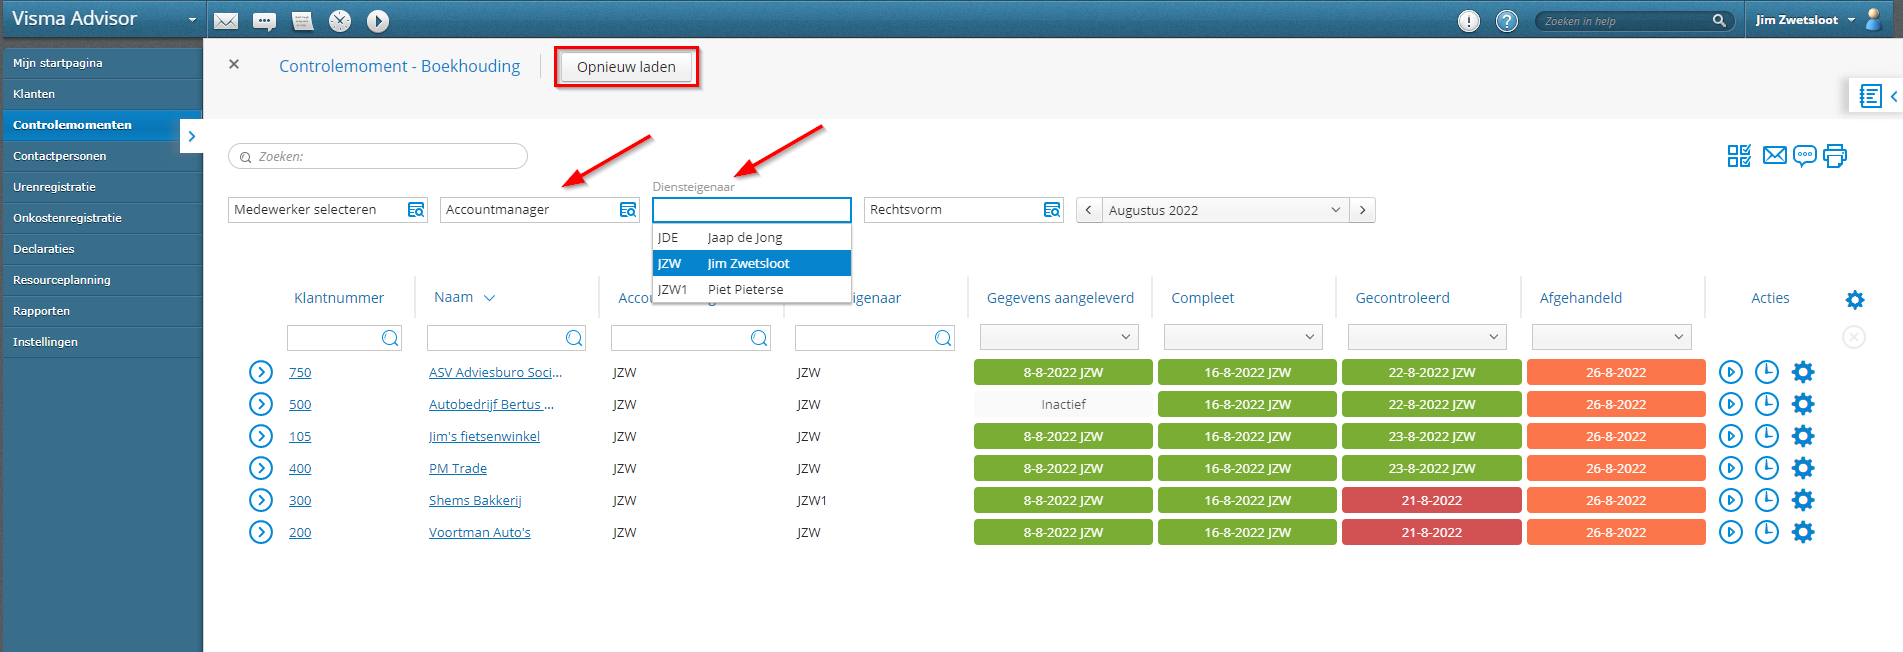Open ASV Adviesburo Soci... client link
Viewport: 1903px width, 652px height.
coord(495,372)
